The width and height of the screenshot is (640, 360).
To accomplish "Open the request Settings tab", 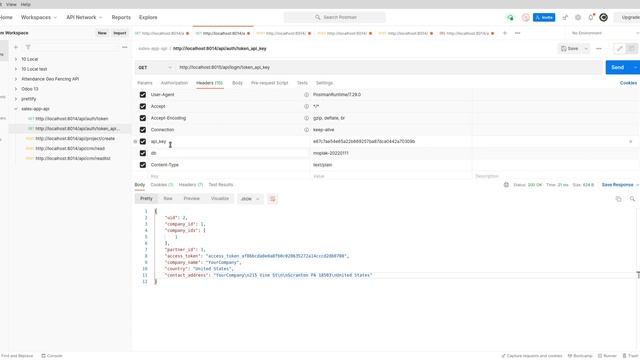I will click(x=324, y=83).
